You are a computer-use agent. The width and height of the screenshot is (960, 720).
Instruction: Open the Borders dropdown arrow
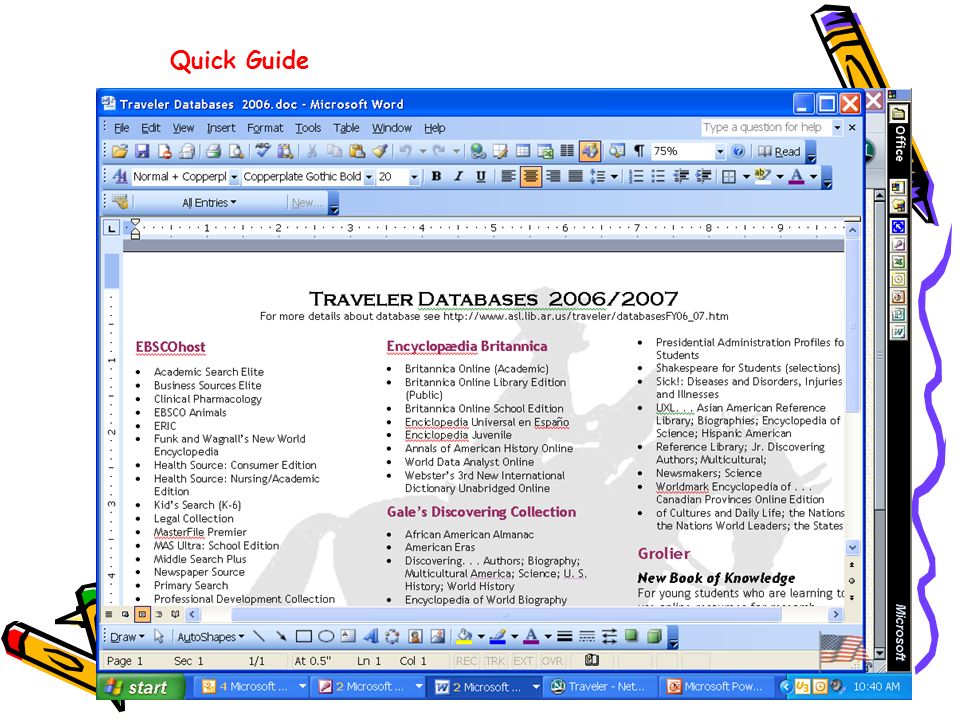tap(746, 177)
